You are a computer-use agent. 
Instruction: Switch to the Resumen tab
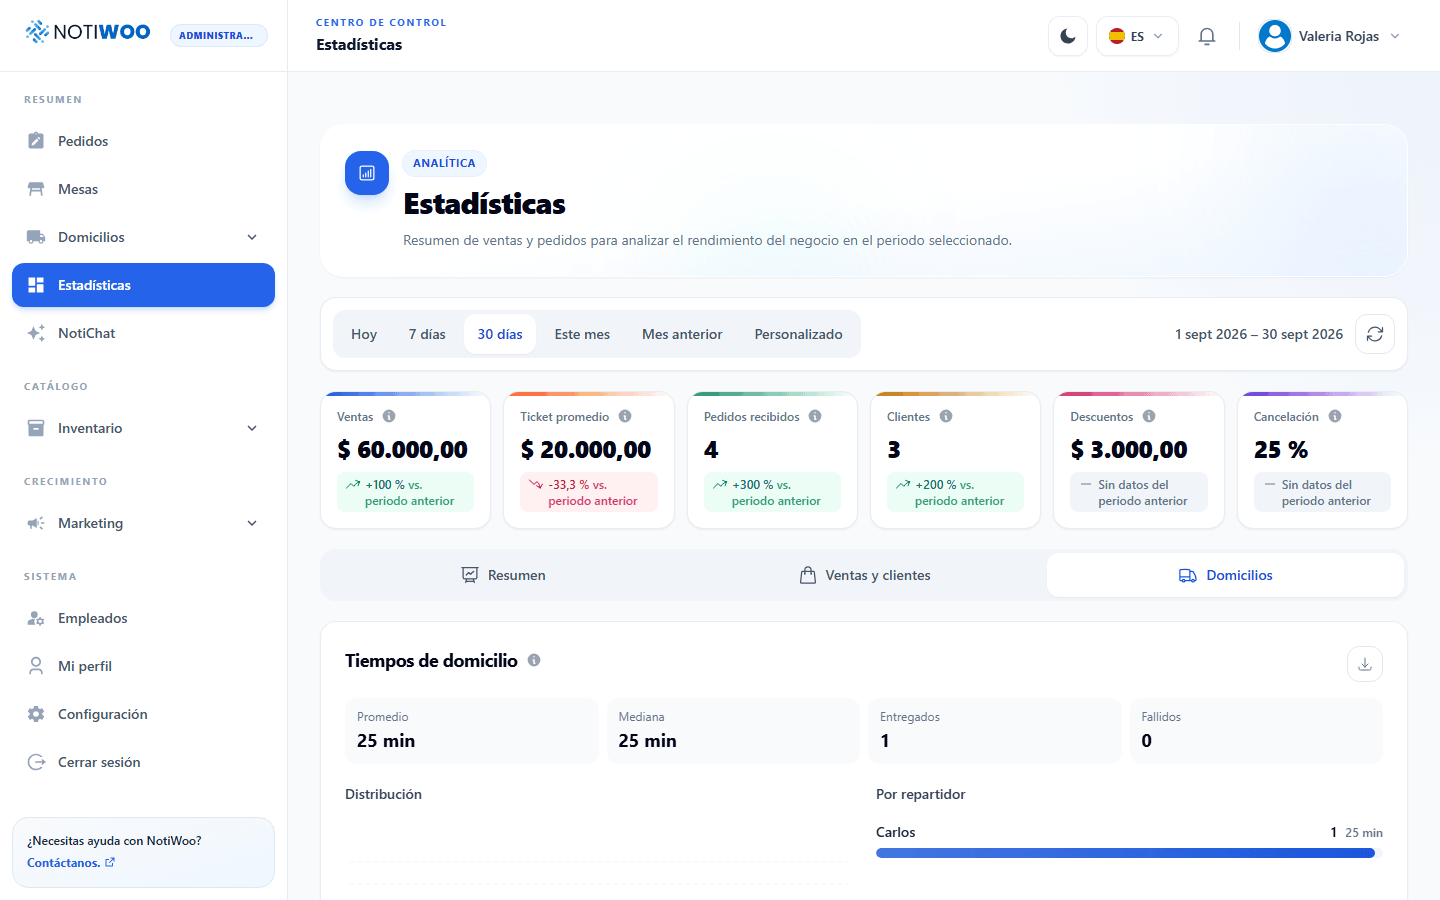click(x=503, y=575)
